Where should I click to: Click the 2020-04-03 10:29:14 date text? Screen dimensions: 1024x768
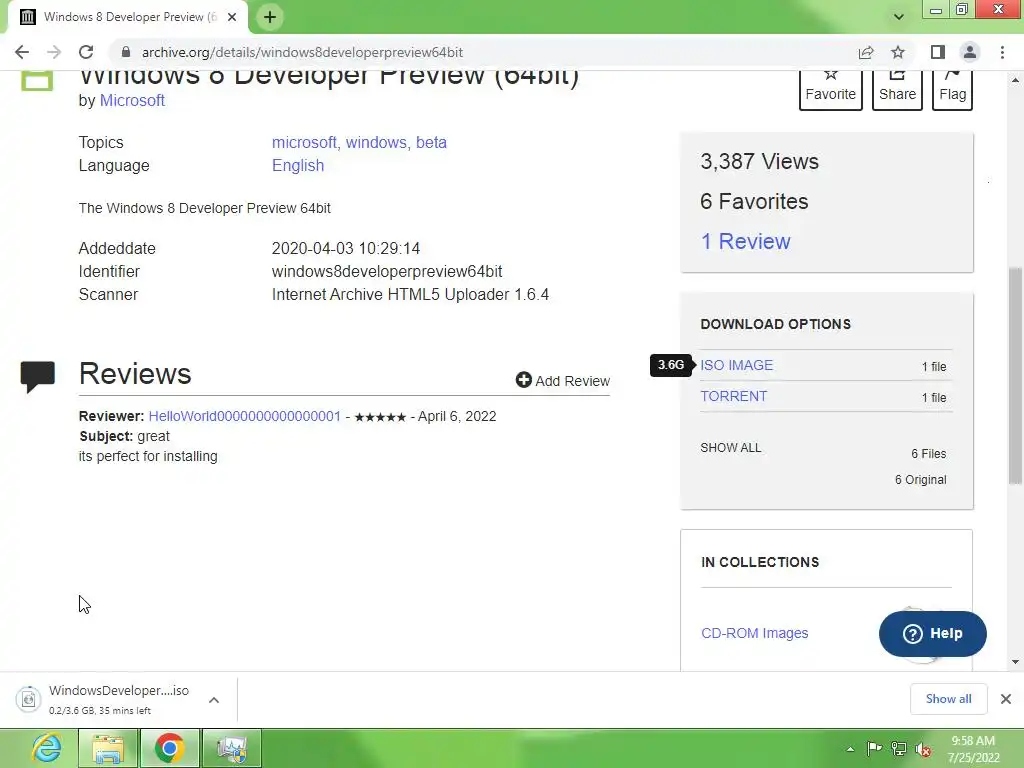coord(346,249)
